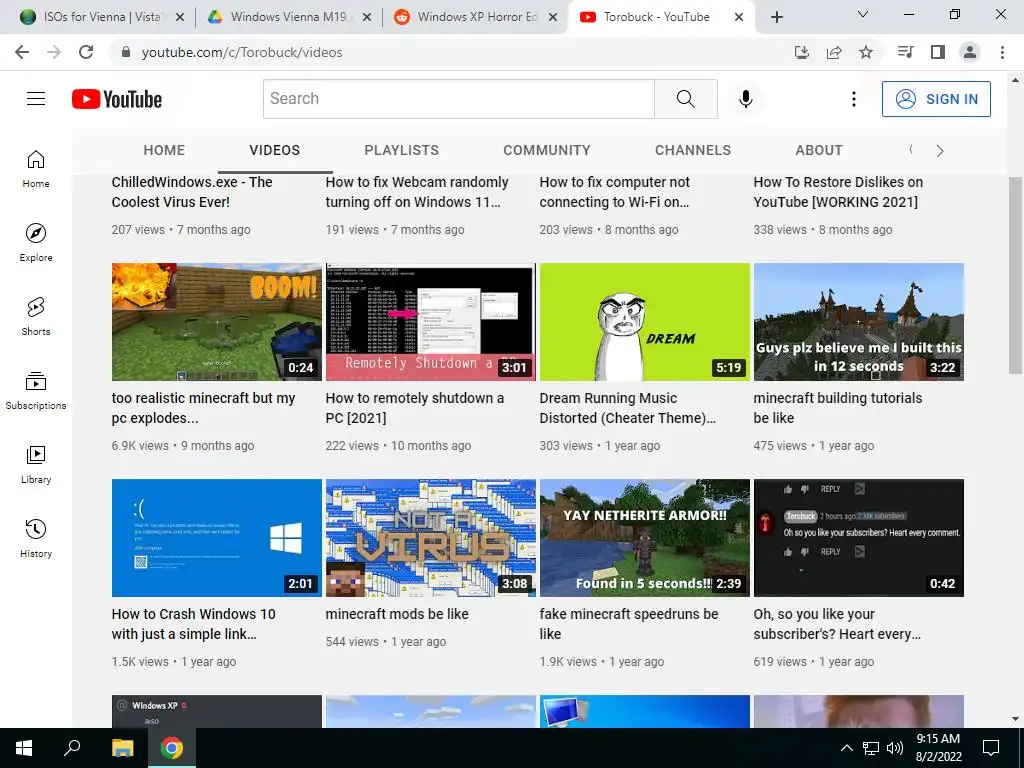Open 'fake minecraft speedruns be like' title

click(x=629, y=624)
